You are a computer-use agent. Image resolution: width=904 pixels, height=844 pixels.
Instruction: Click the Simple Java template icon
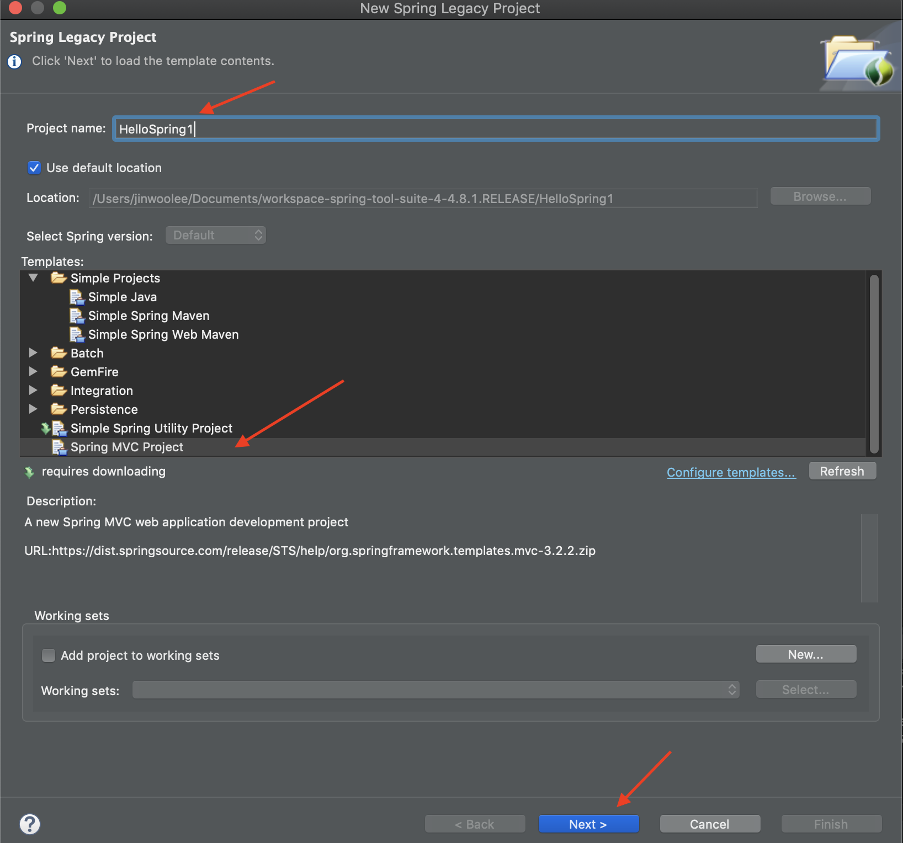[x=77, y=297]
